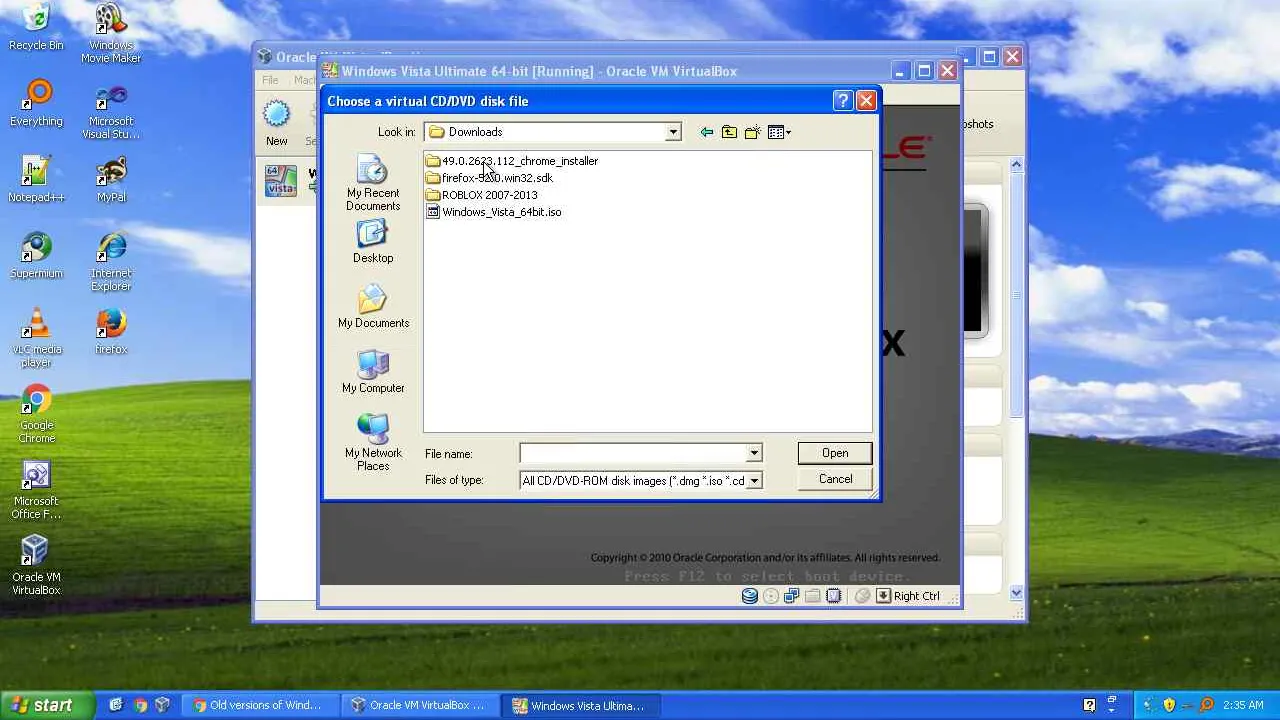Select the Notepad++ desktop icon
1280x720 pixels.
pos(36,180)
